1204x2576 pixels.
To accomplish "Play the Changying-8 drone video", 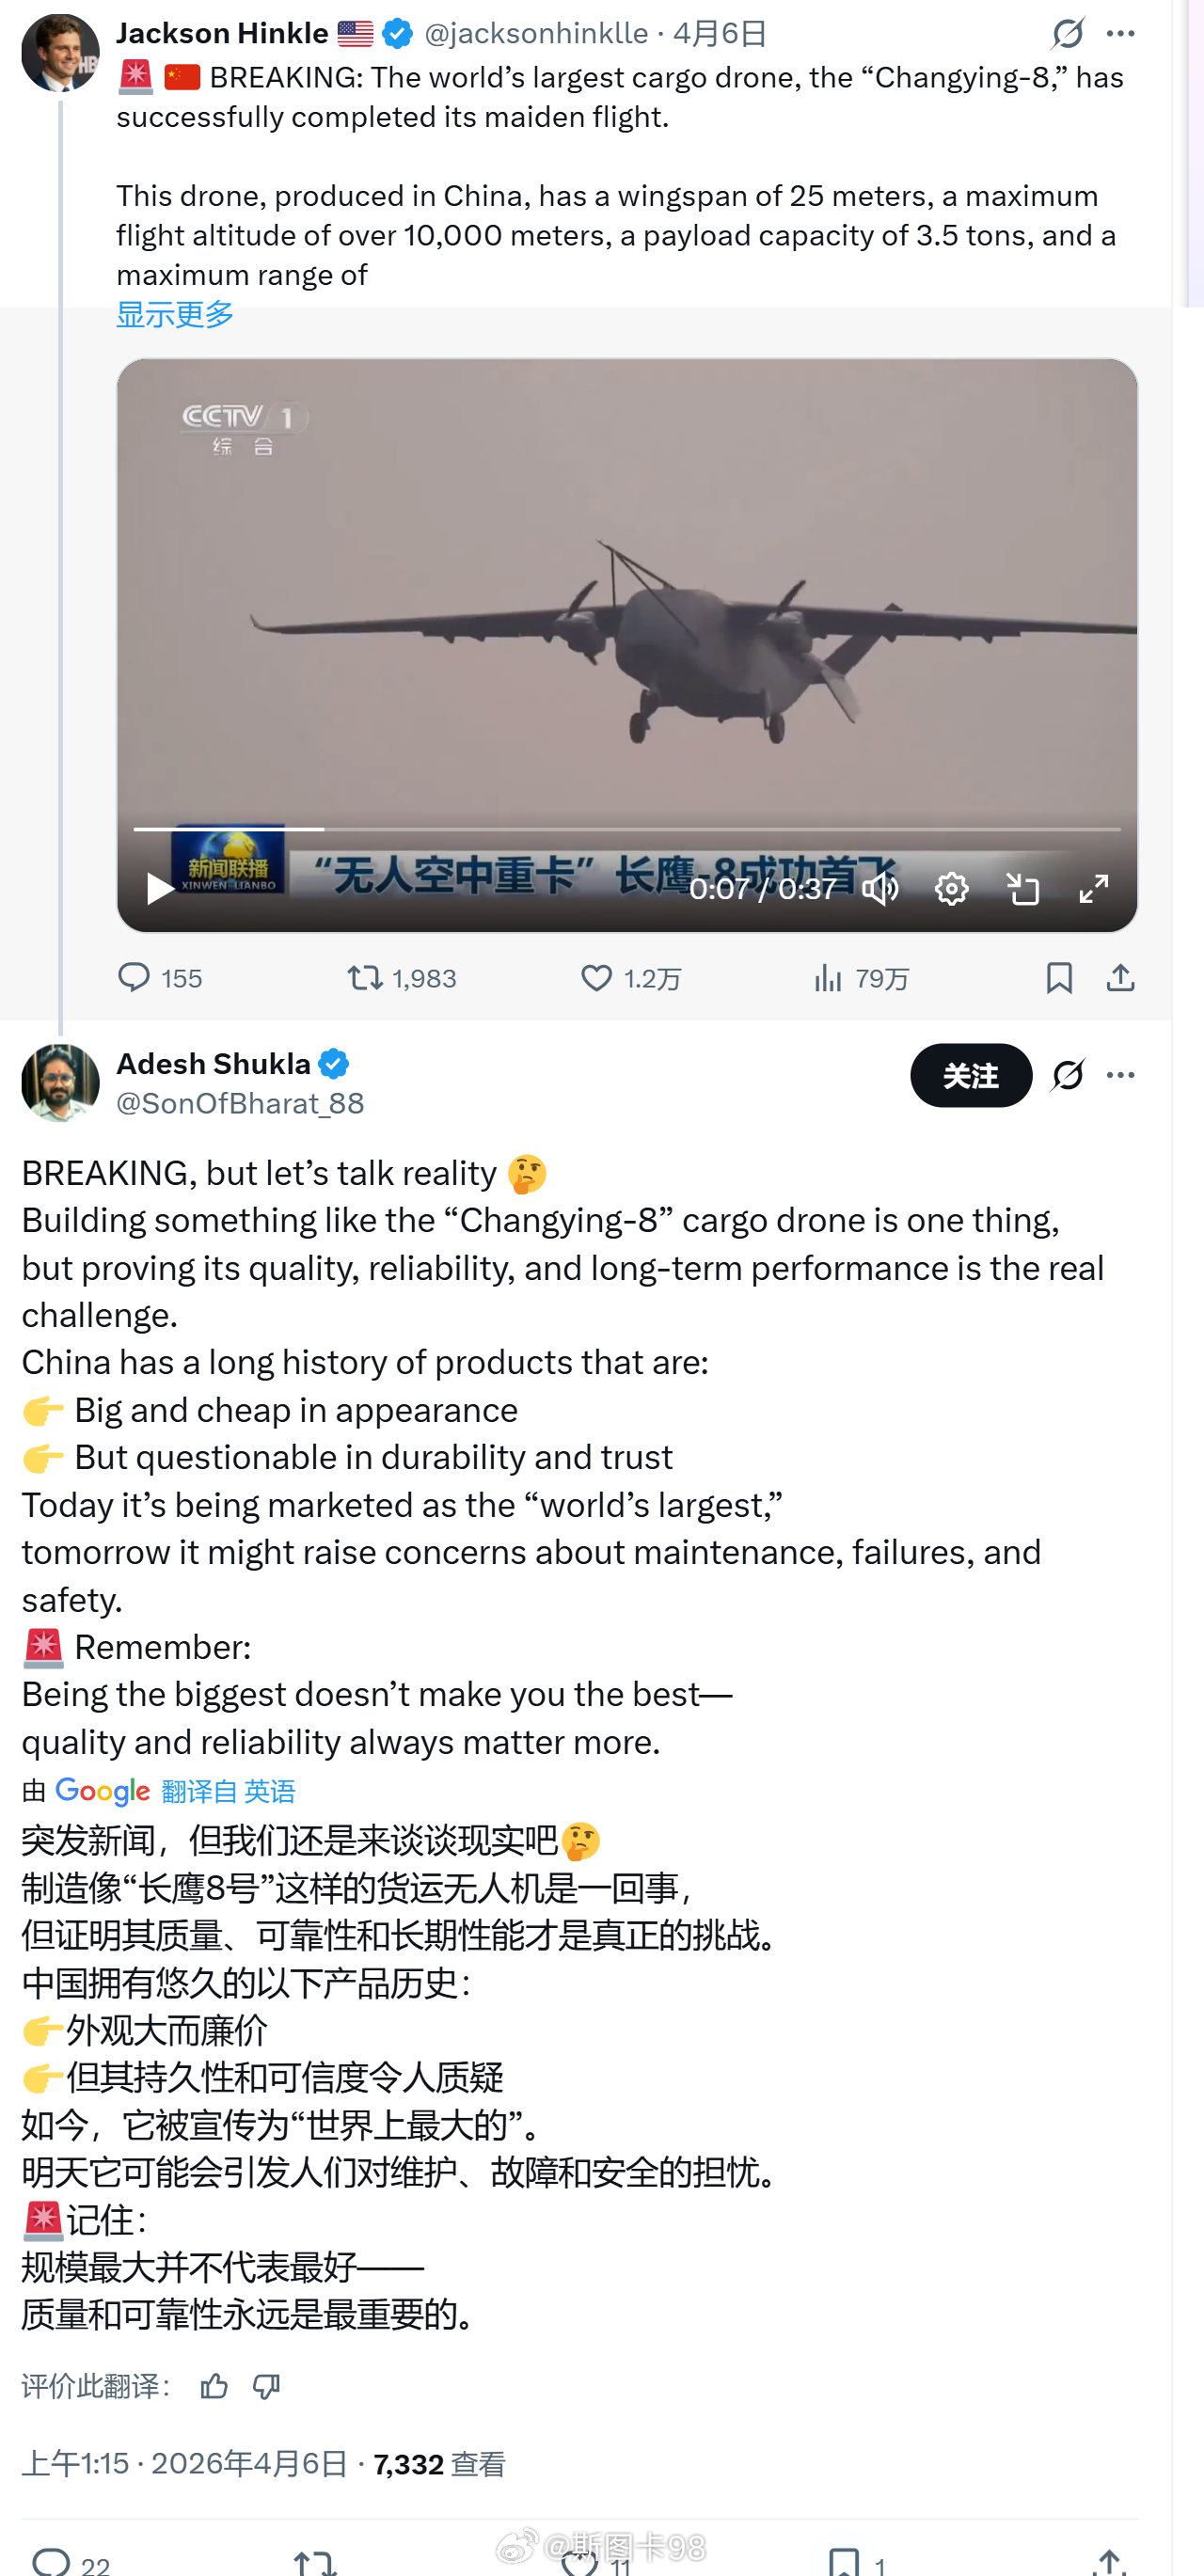I will [156, 889].
